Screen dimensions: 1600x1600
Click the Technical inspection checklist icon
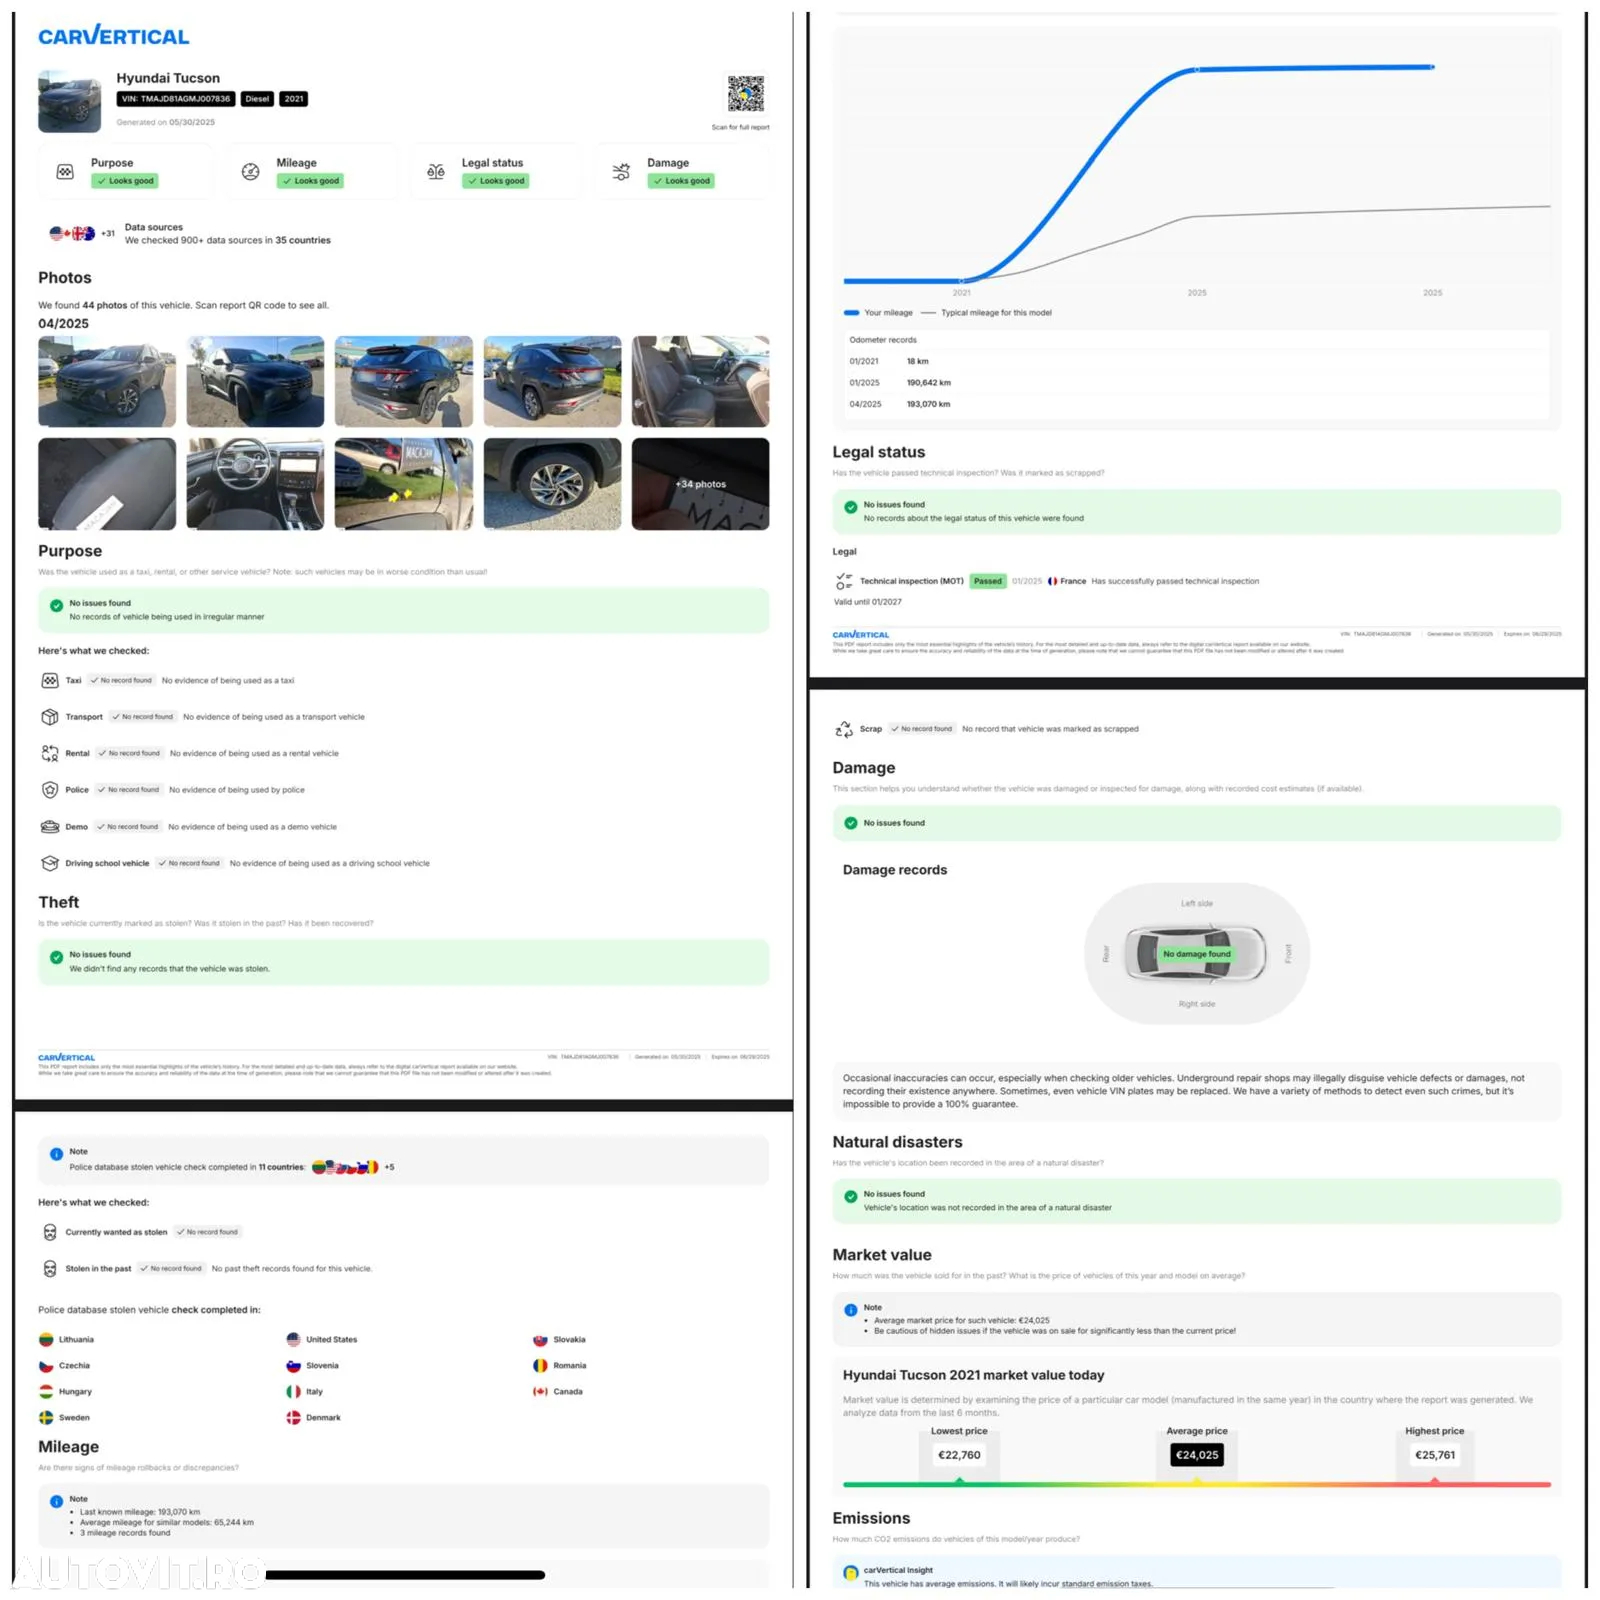click(844, 581)
